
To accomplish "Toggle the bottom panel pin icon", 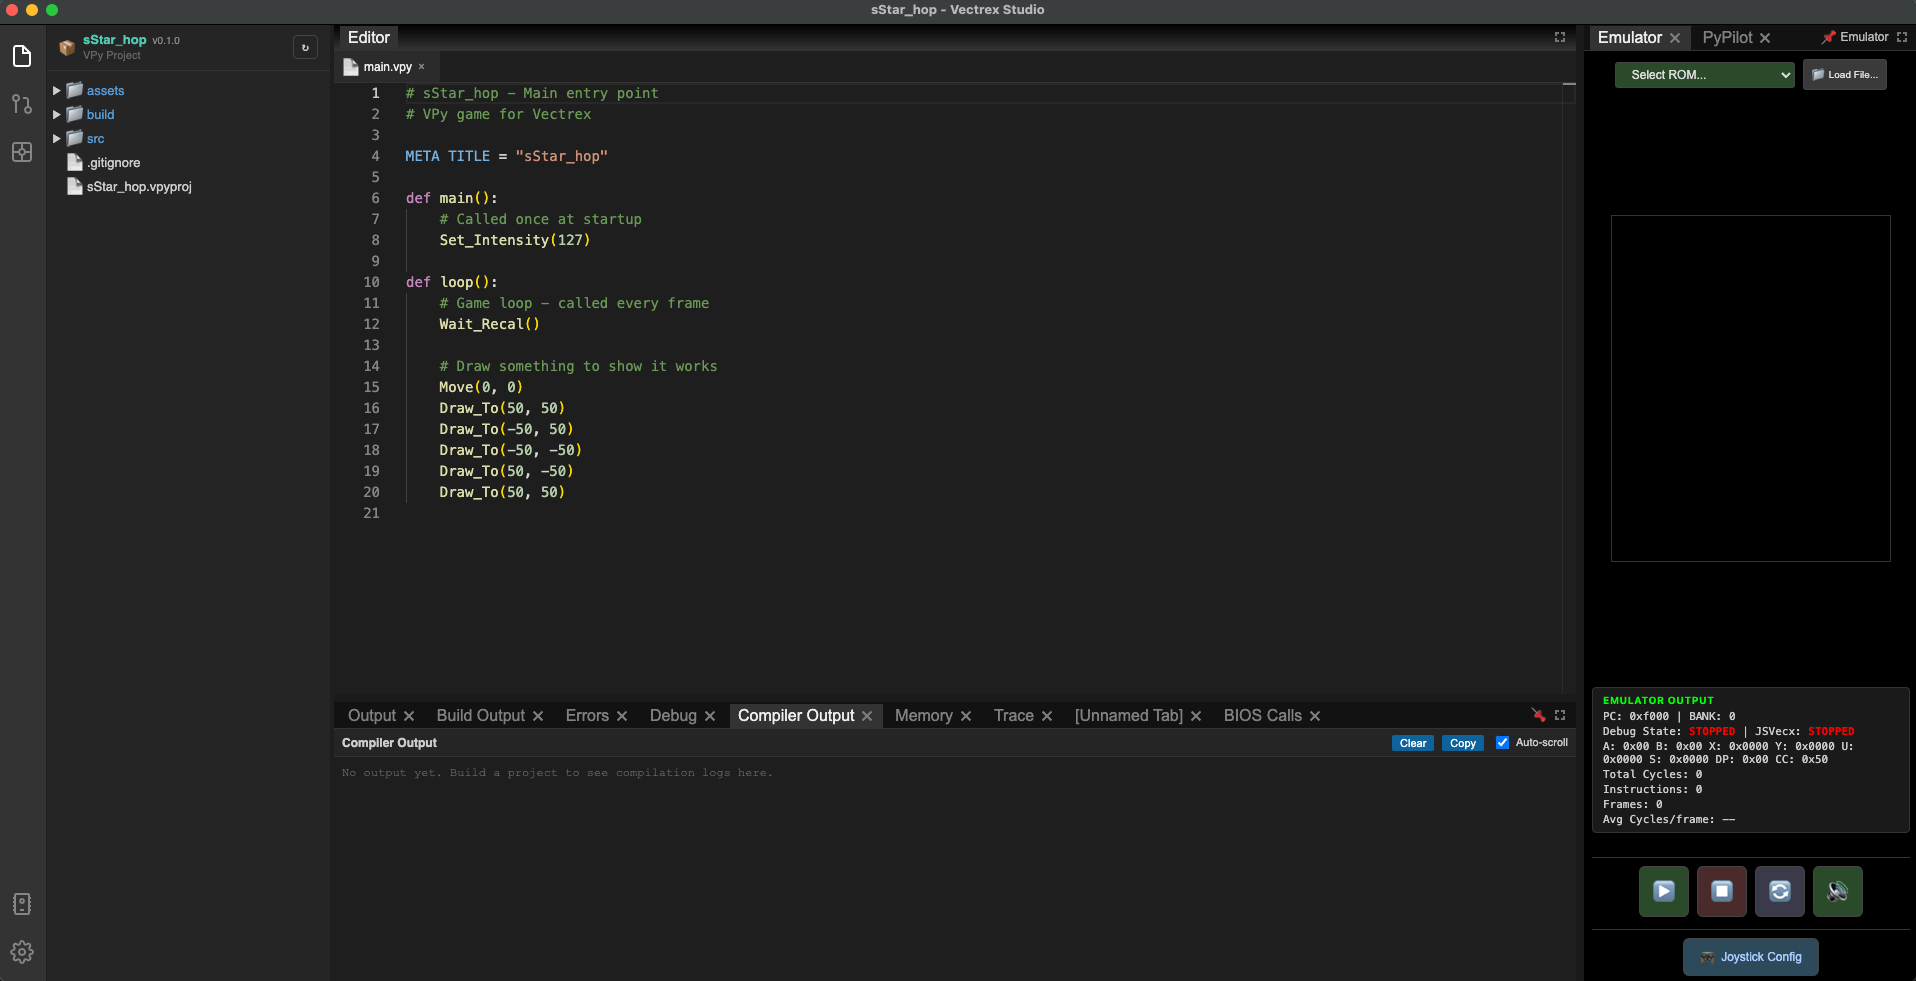I will coord(1538,715).
